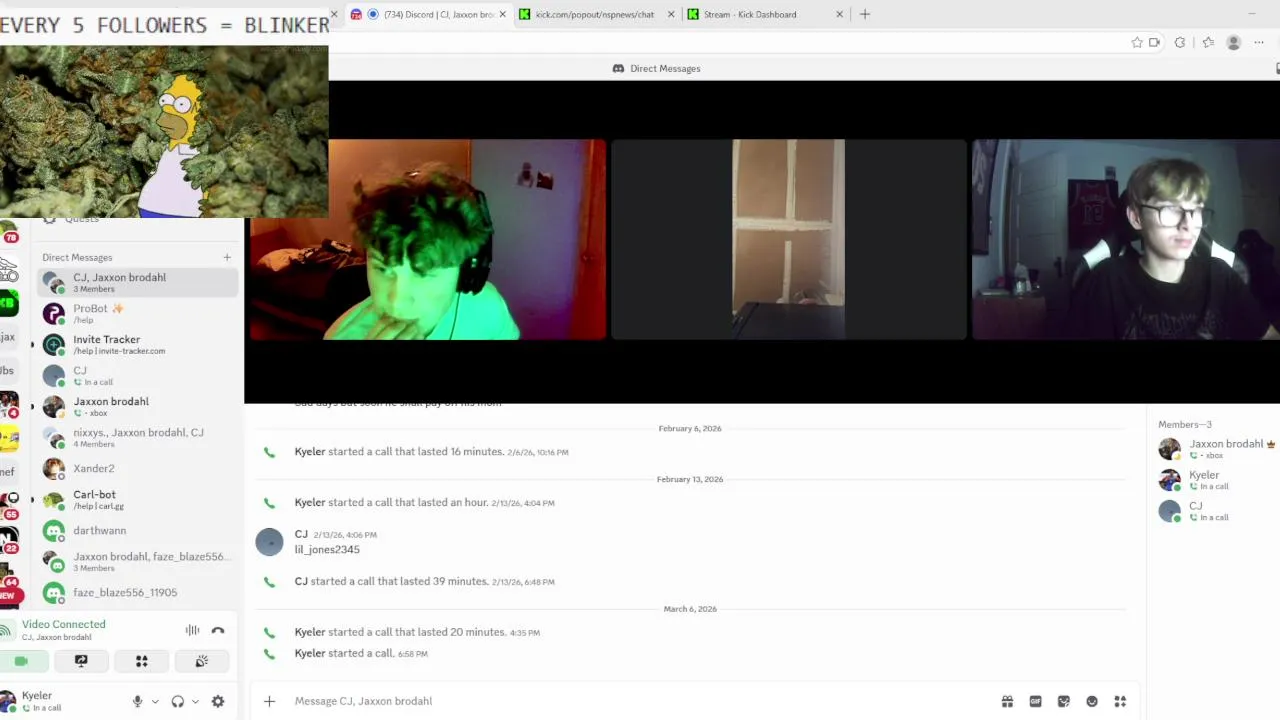Expand the microphone input options arrow

[155, 701]
